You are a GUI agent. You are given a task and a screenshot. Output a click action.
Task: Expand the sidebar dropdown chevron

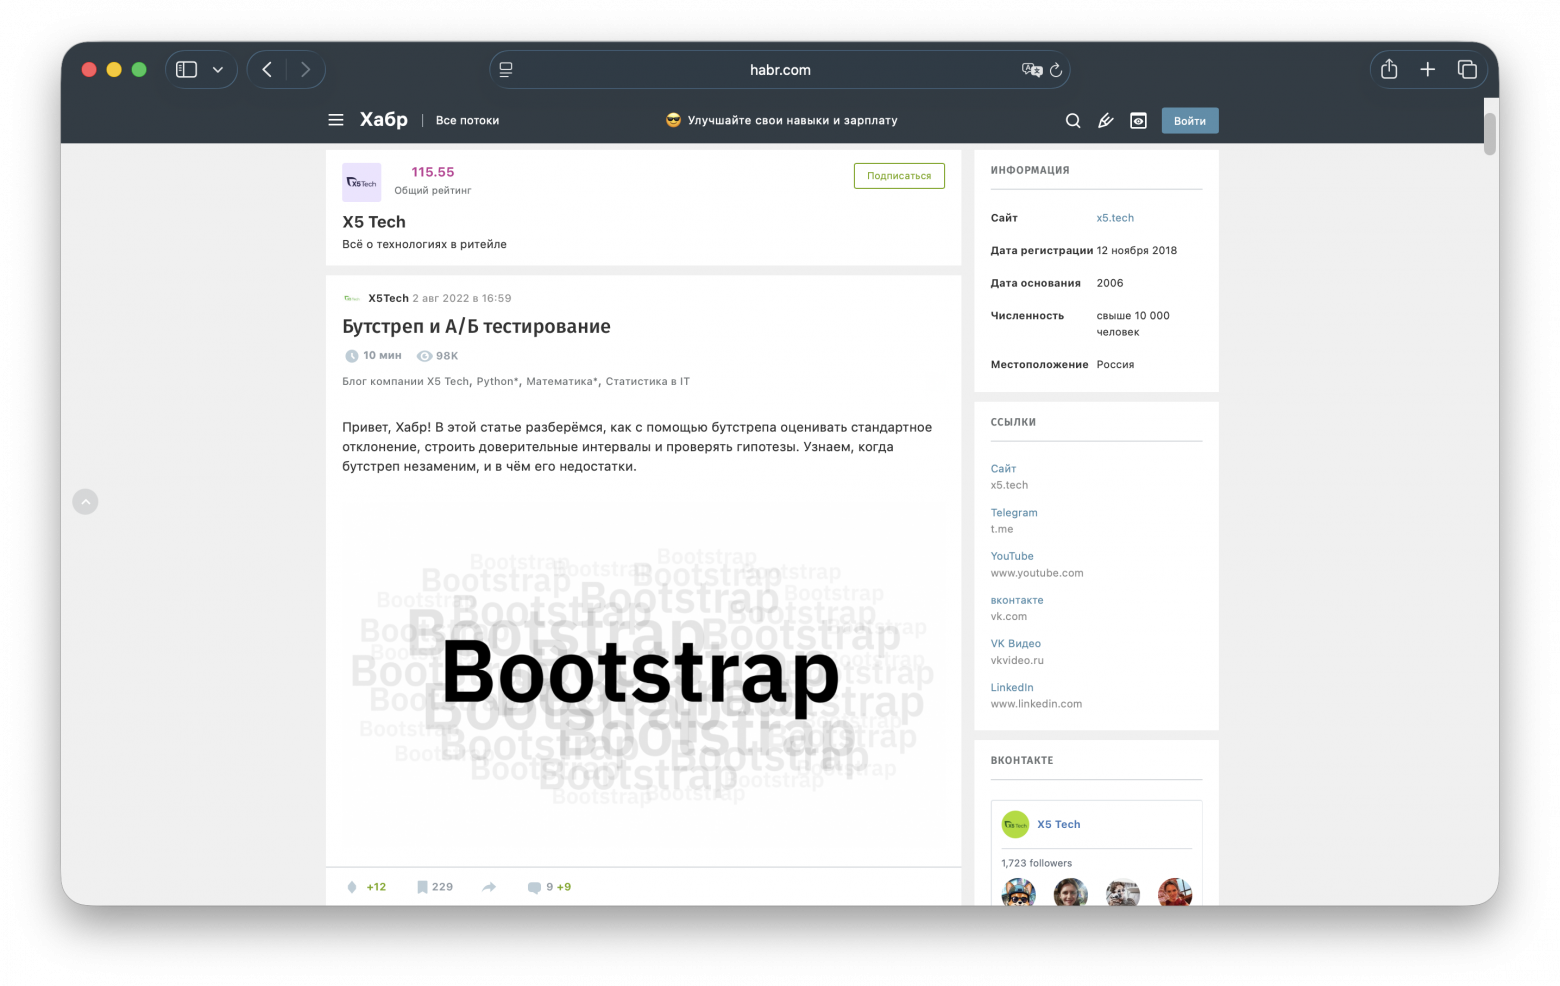point(218,70)
